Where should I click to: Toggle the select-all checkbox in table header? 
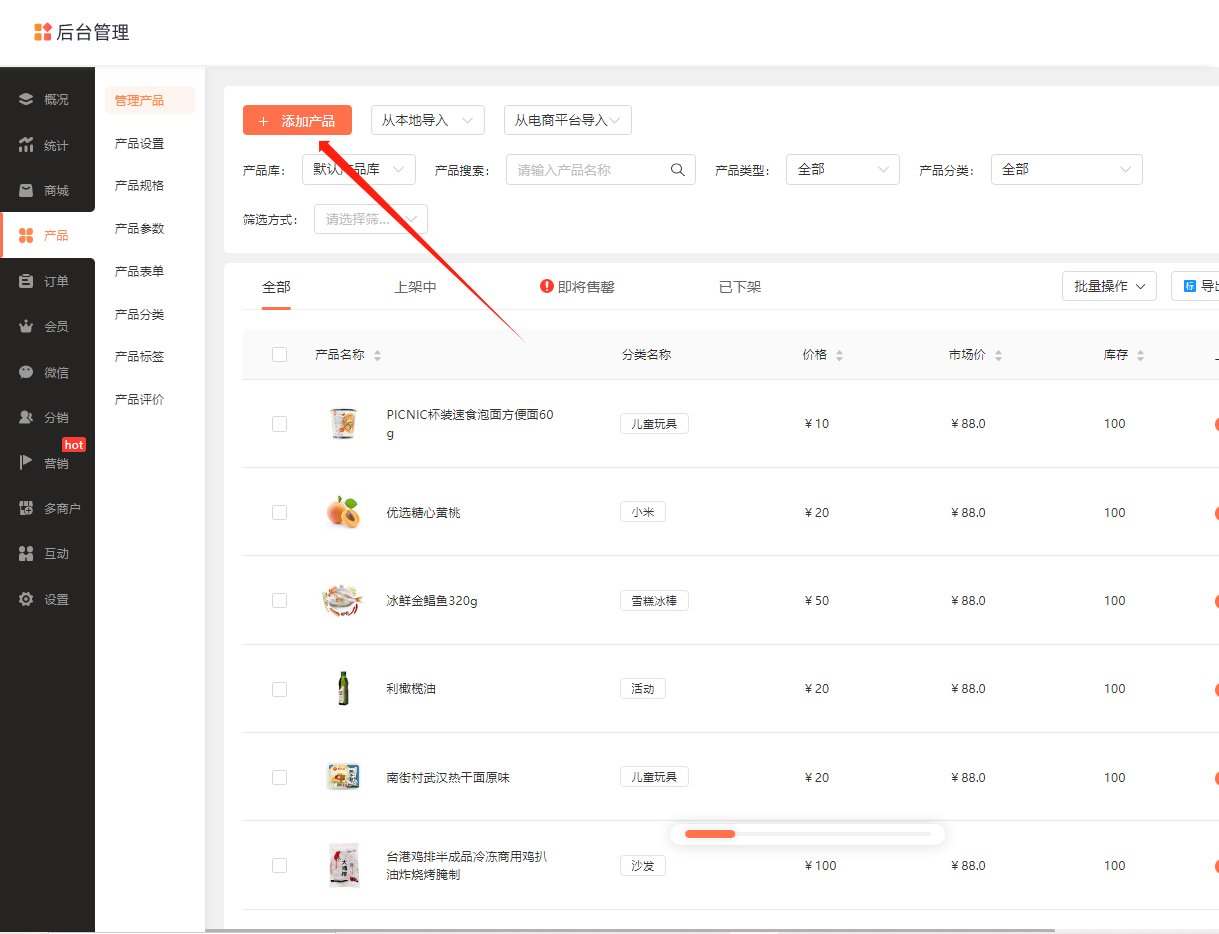tap(279, 354)
